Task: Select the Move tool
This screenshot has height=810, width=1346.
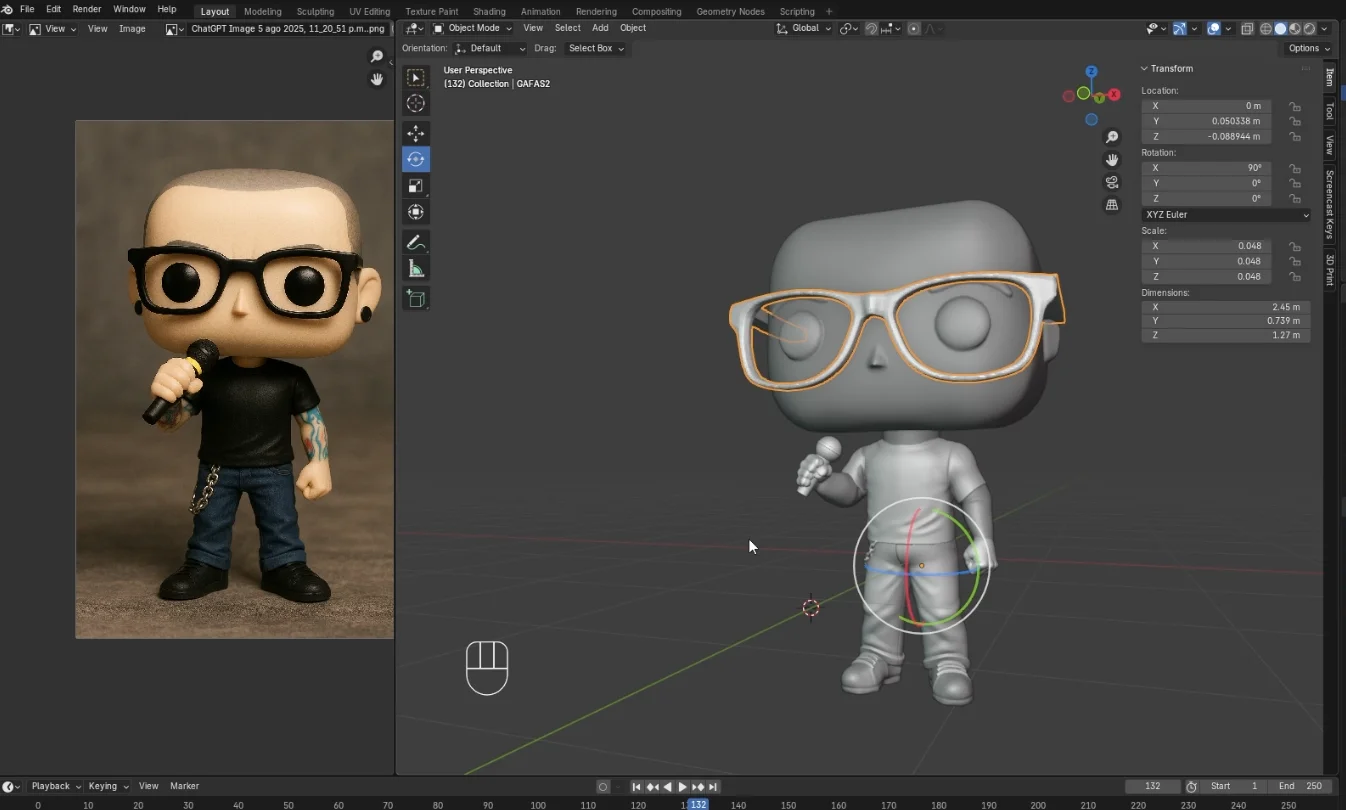Action: point(415,133)
